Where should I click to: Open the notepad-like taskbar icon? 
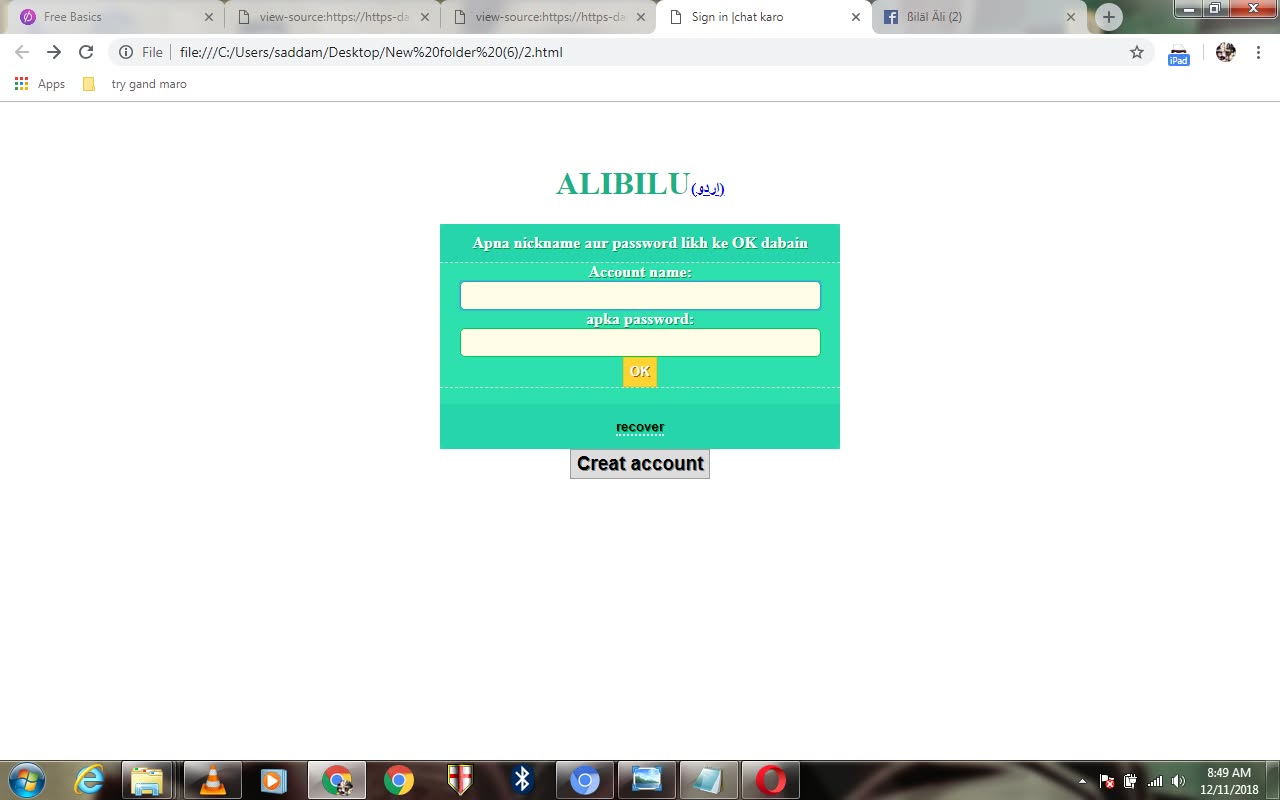click(708, 780)
